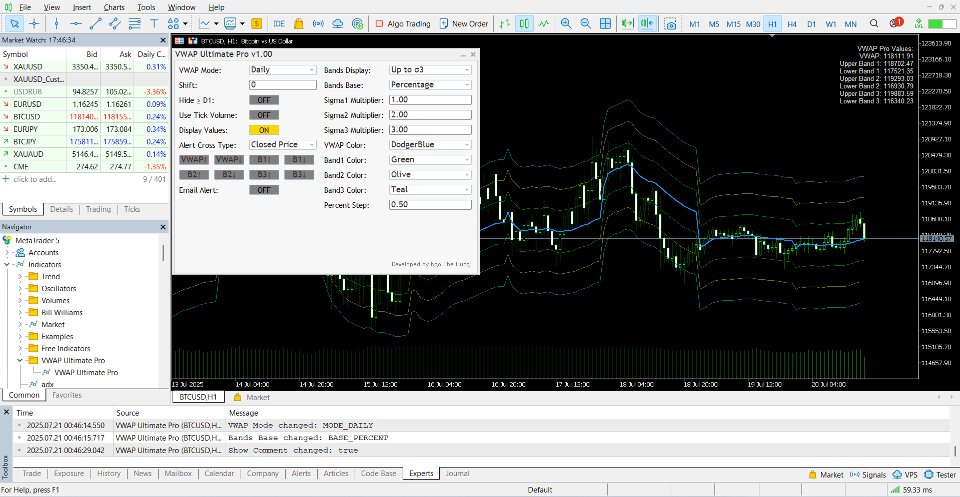Open the MetaEditor IDE
Viewport: 960px width, 497px height.
(x=279, y=23)
